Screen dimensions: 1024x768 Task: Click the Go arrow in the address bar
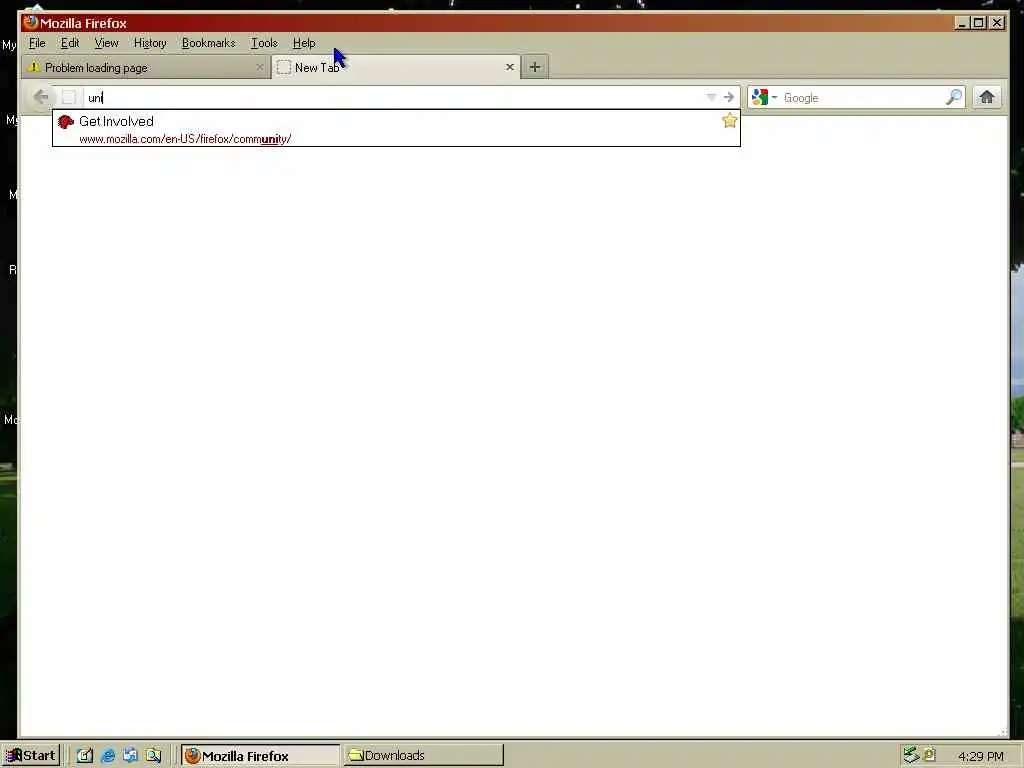[729, 97]
